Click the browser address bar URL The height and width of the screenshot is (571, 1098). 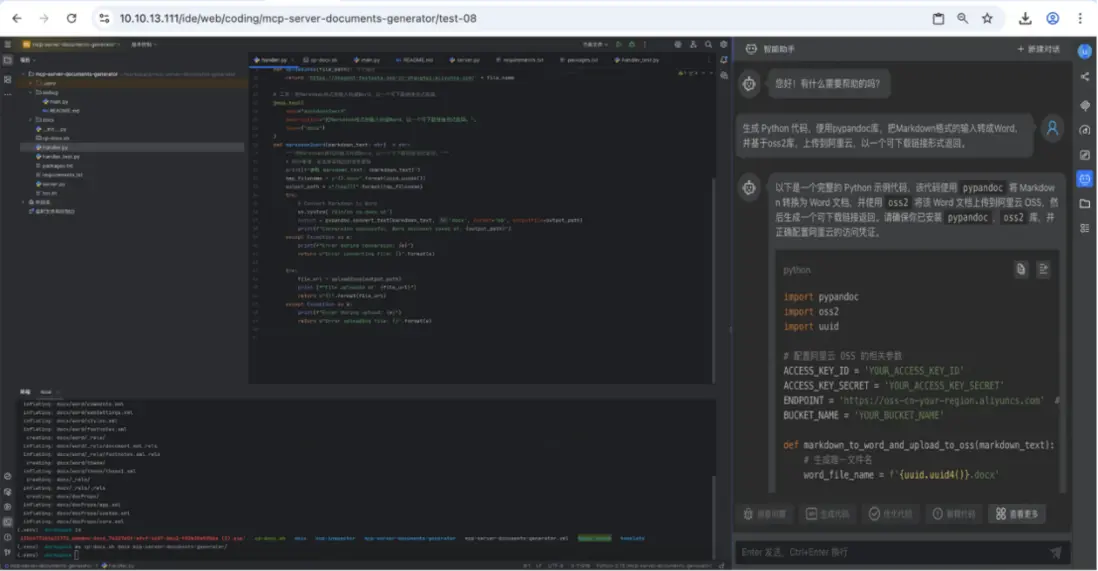(x=298, y=18)
